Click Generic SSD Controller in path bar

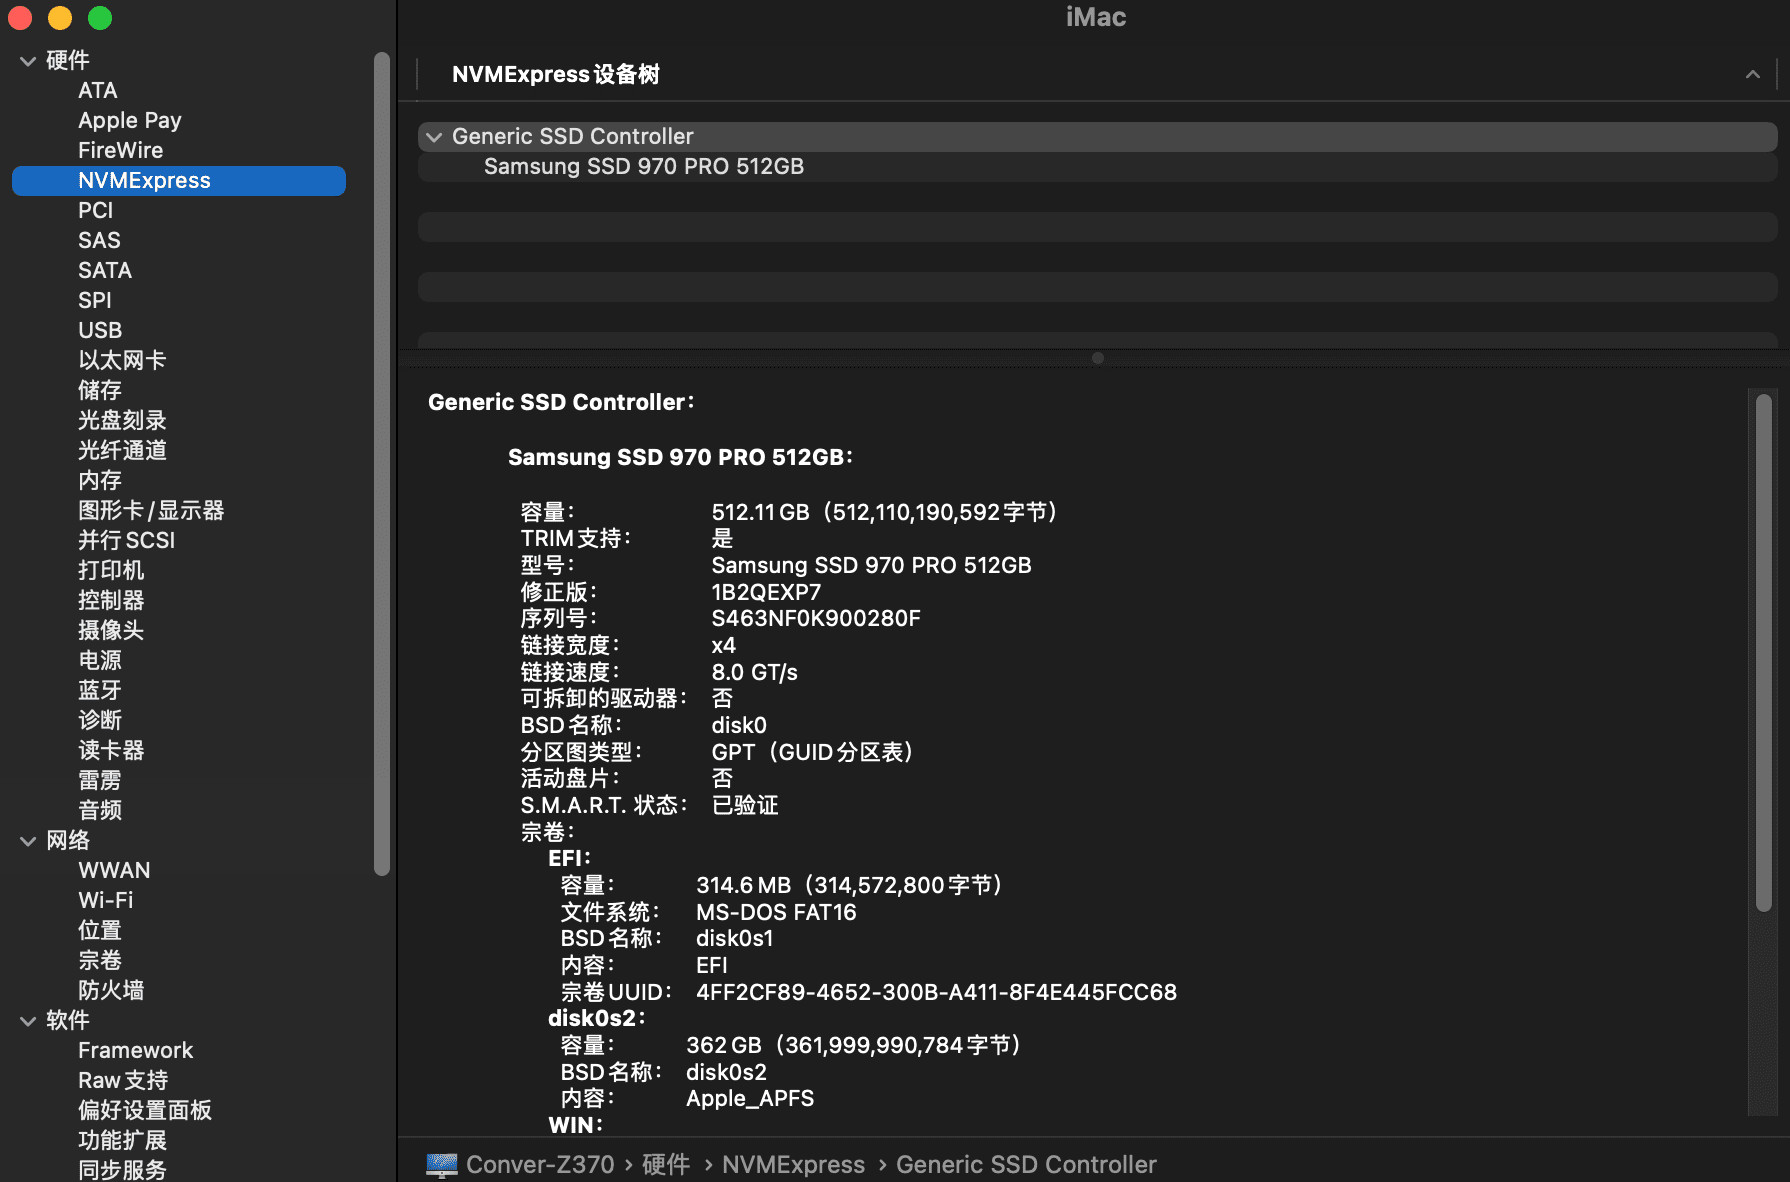coord(1026,1165)
